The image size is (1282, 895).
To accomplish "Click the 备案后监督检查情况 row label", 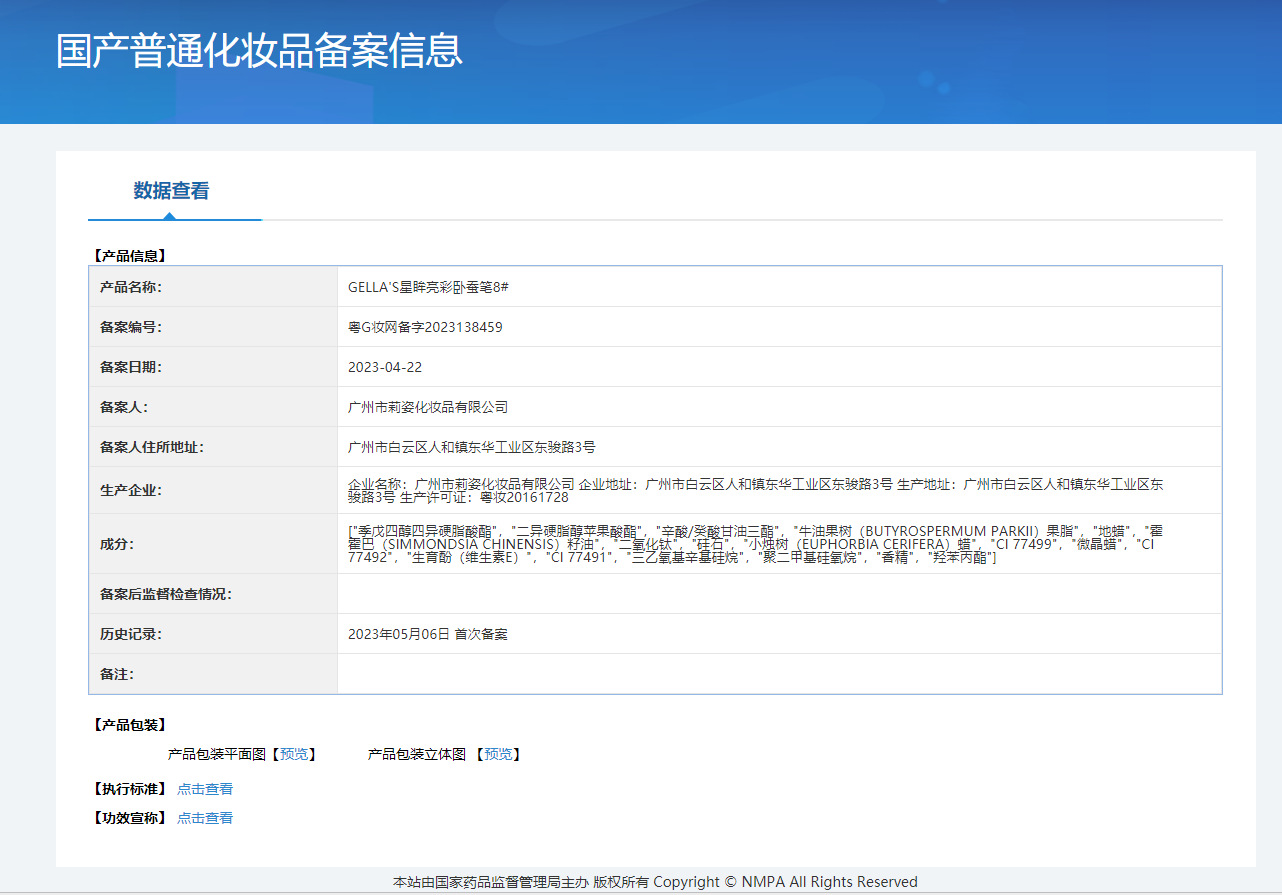I will [165, 594].
